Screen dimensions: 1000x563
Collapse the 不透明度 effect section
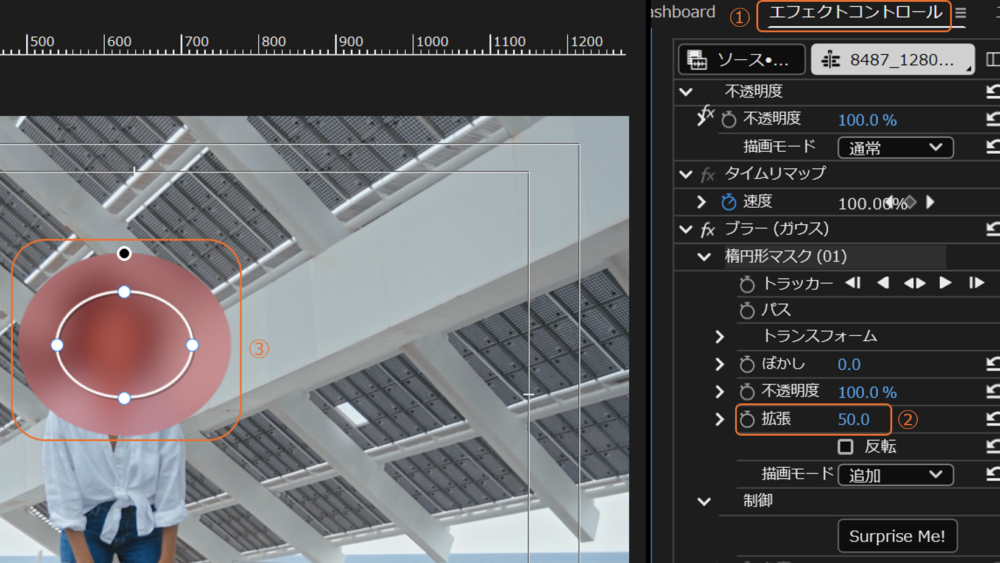pyautogui.click(x=686, y=91)
